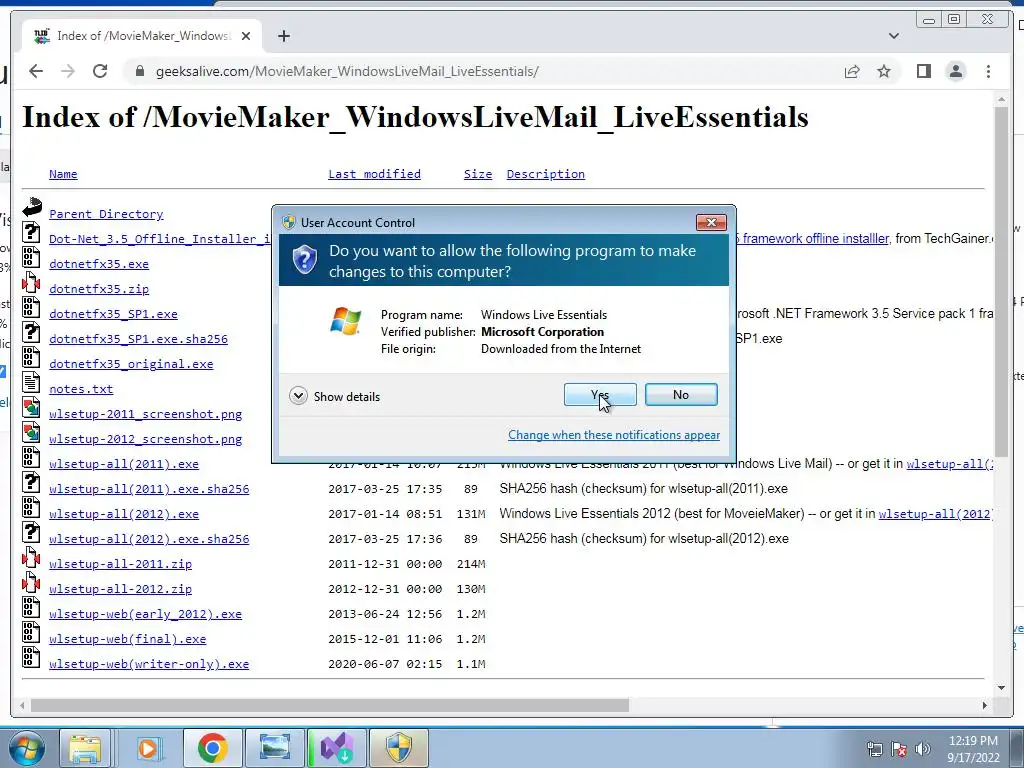Image resolution: width=1024 pixels, height=768 pixels.
Task: Open Change when these notifications appear link
Action: 614,435
